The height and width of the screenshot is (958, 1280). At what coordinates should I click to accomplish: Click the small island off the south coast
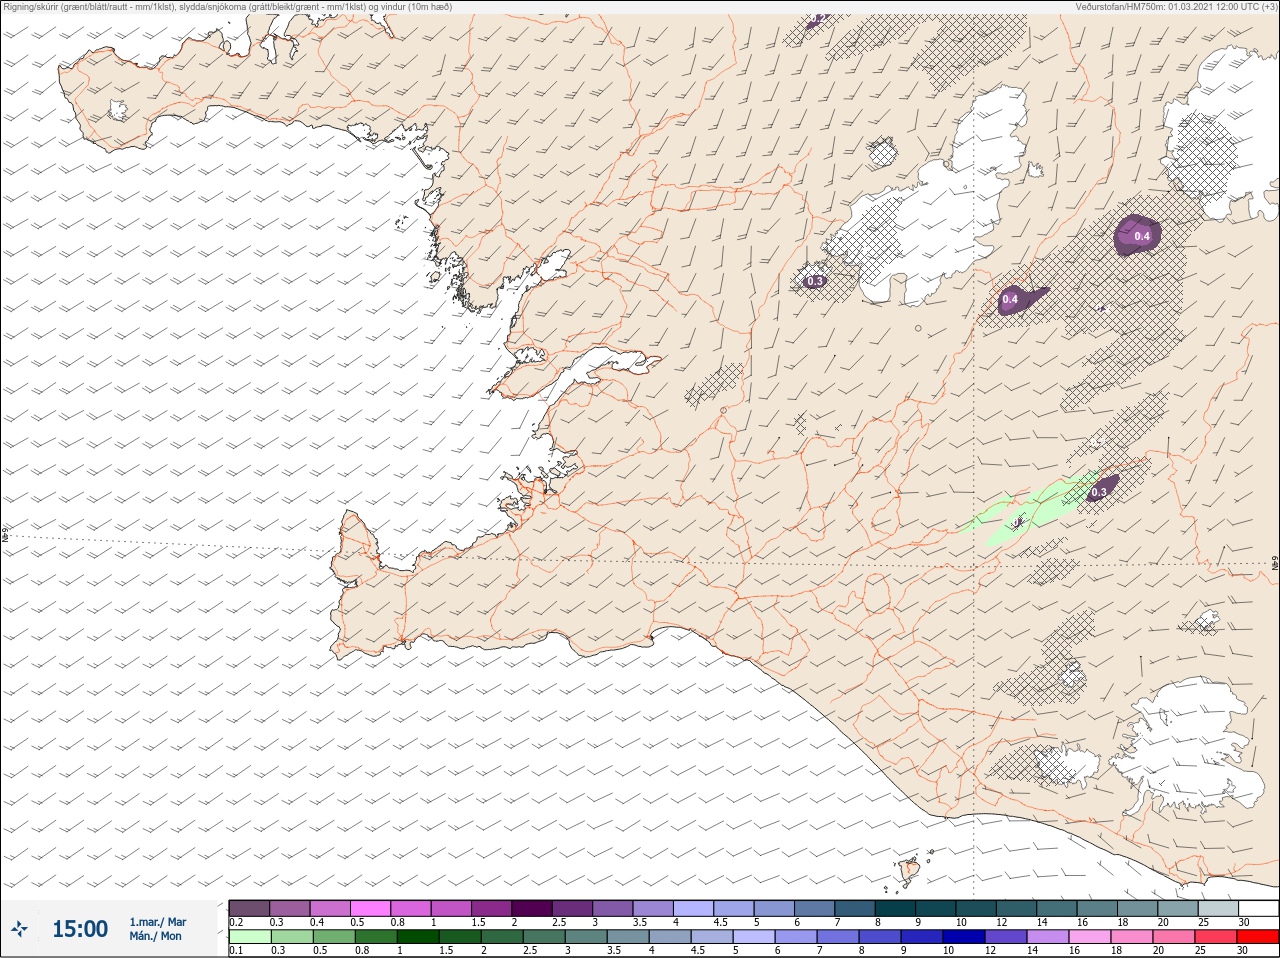tap(910, 870)
